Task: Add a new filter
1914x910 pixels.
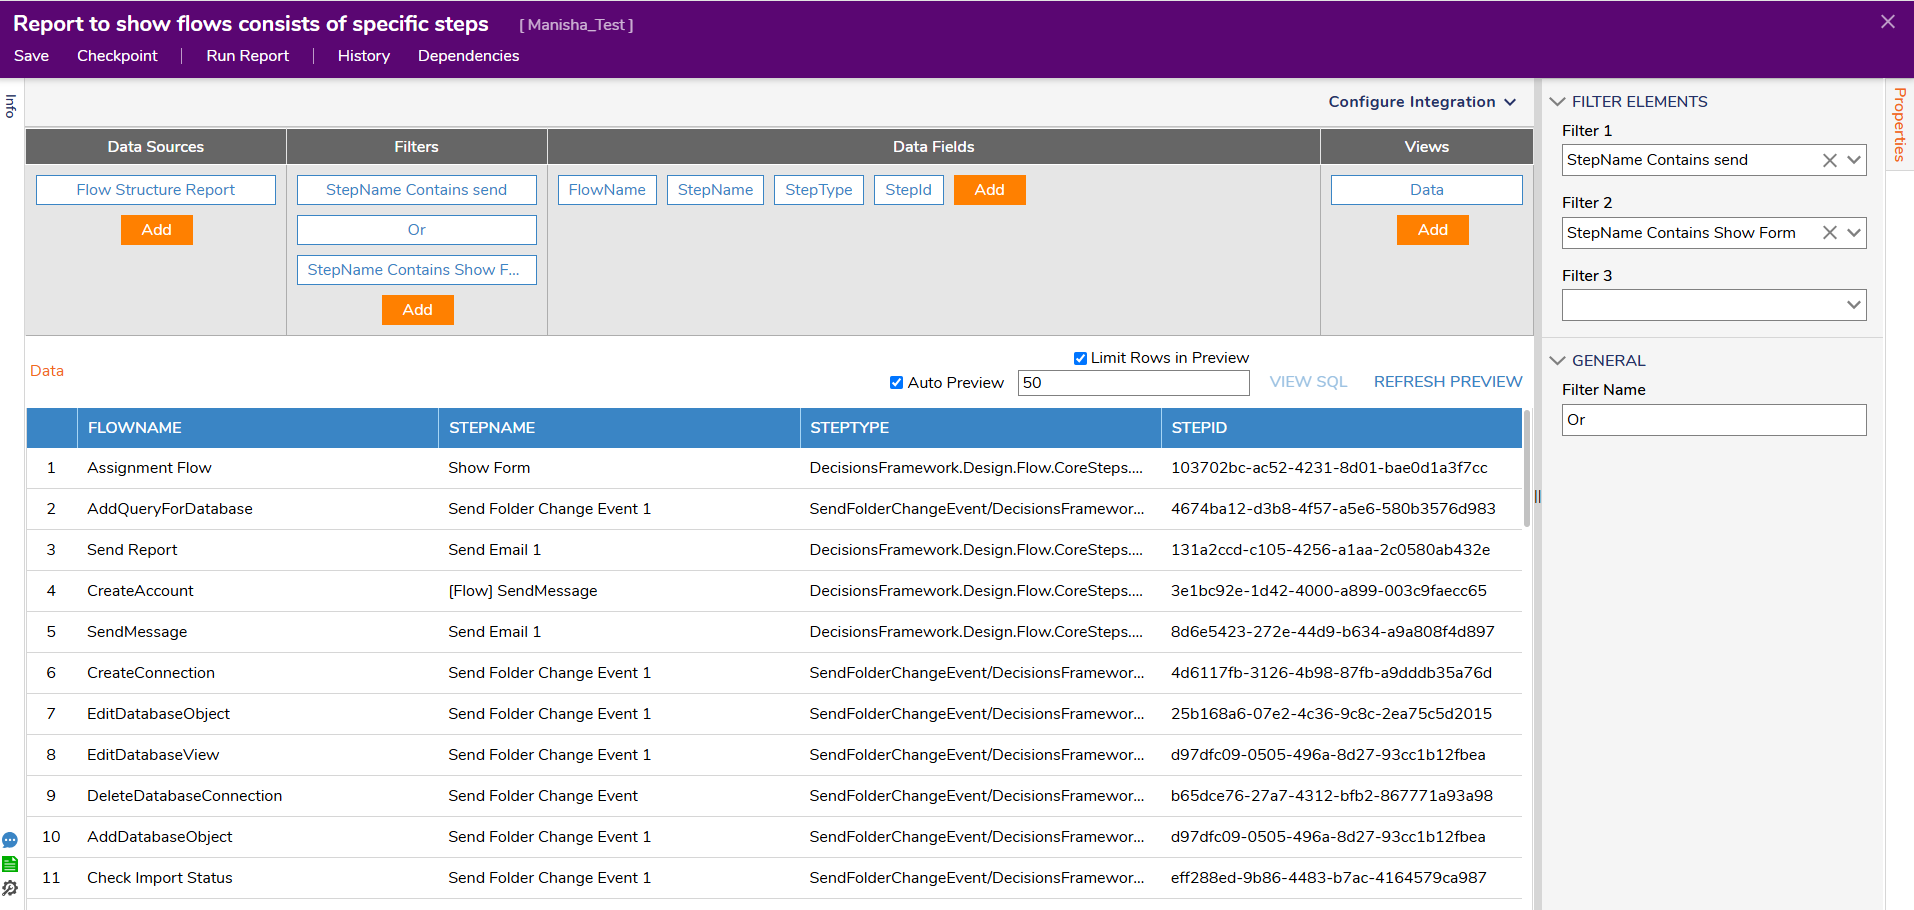Action: pyautogui.click(x=418, y=310)
